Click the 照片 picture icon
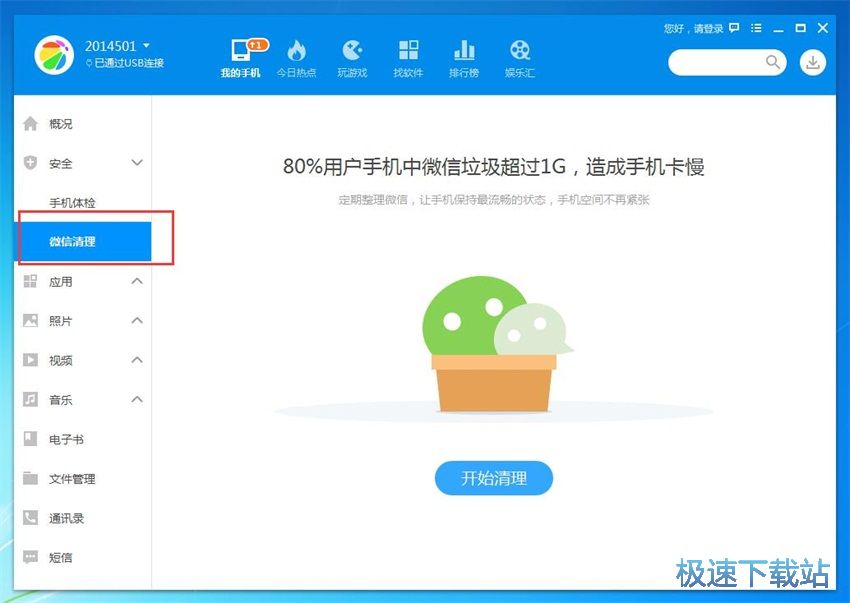850x603 pixels. click(30, 320)
